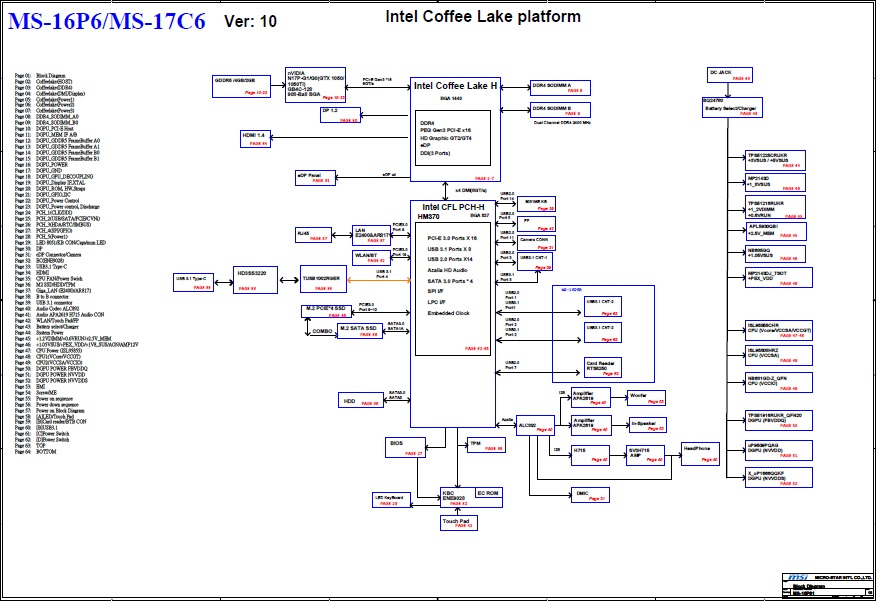Select the Card Reader block
This screenshot has height=601, width=880.
tap(603, 366)
